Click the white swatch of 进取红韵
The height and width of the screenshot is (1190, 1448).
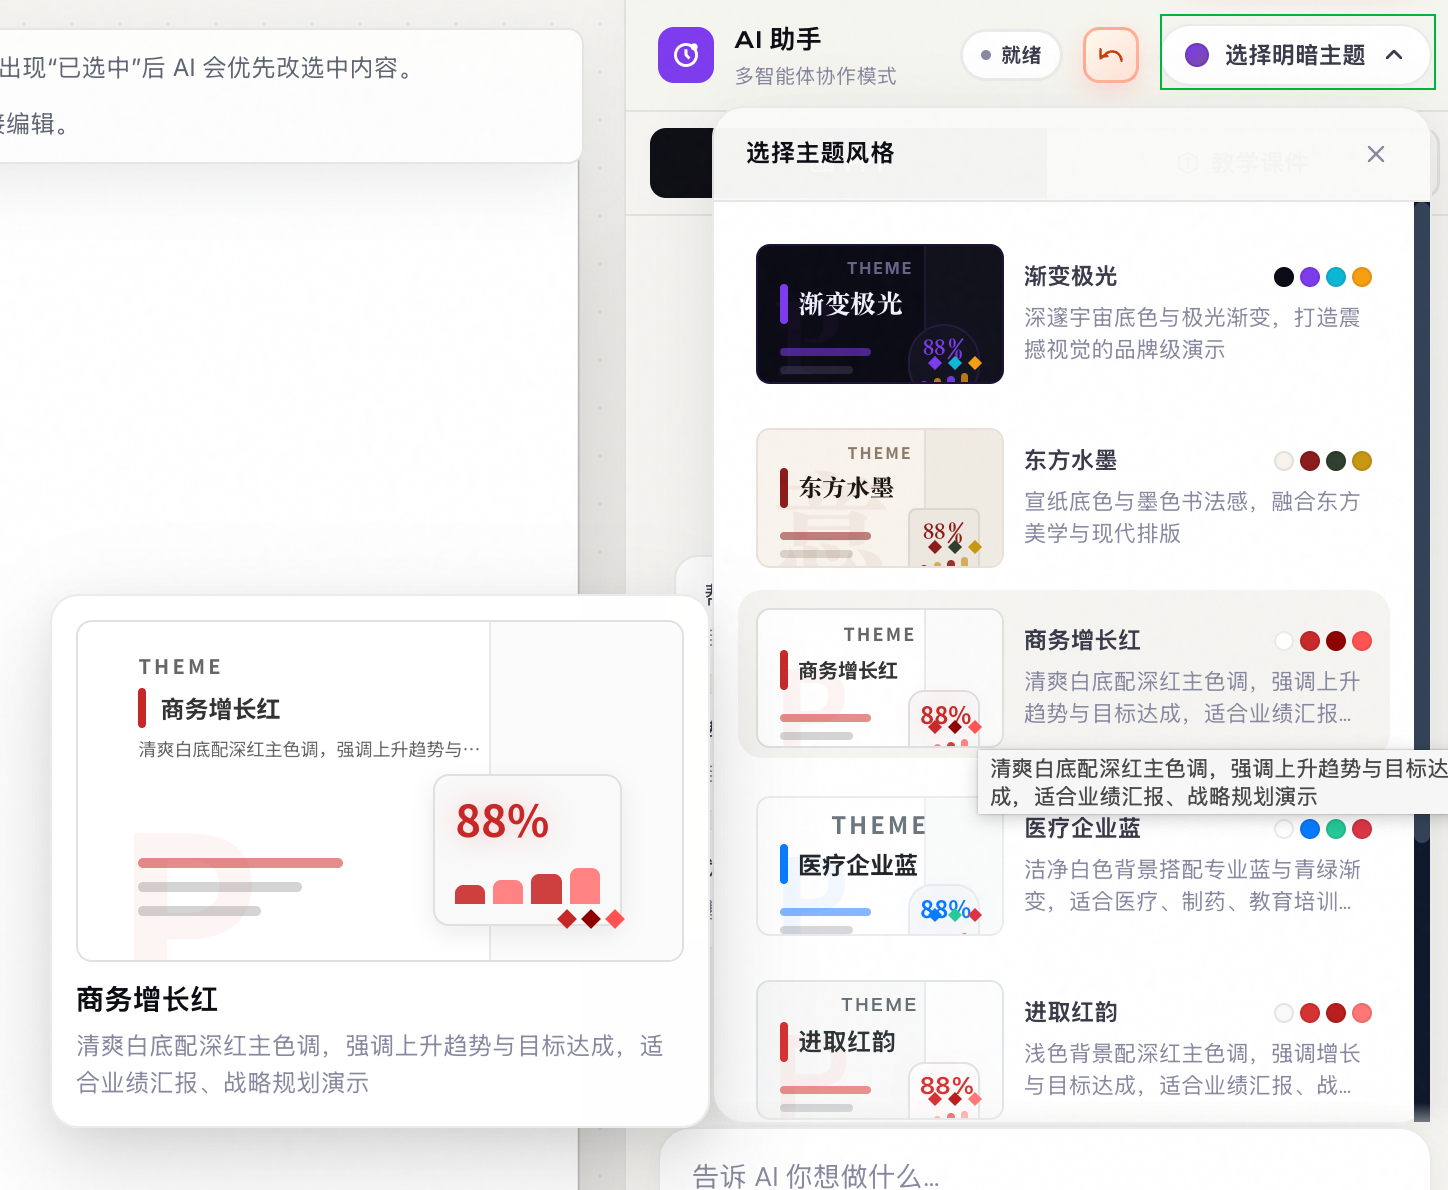pyautogui.click(x=1284, y=1013)
